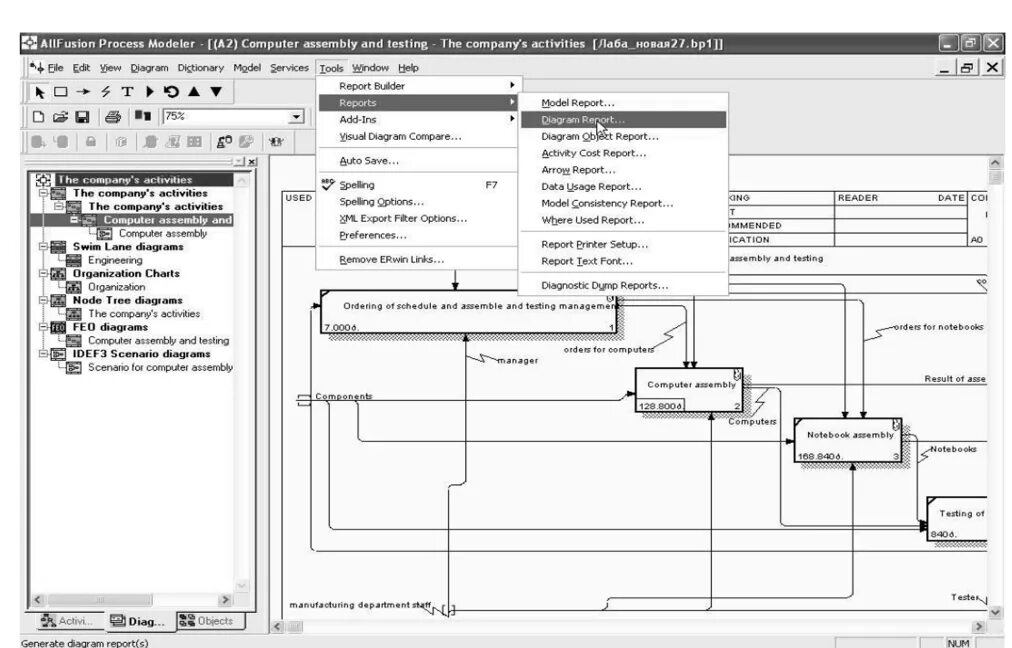The image size is (1012, 648).
Task: Click the bug-shaped icon on third toolbar
Action: [276, 141]
